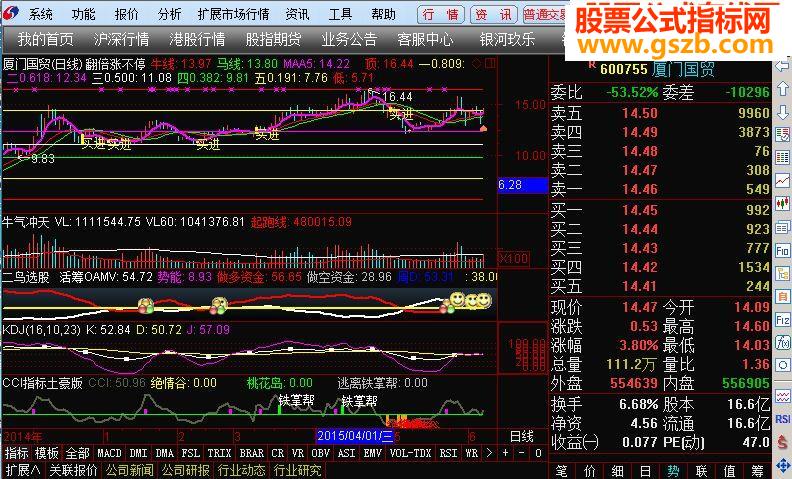The image size is (792, 479).
Task: Open the 资讯 menu
Action: click(297, 14)
